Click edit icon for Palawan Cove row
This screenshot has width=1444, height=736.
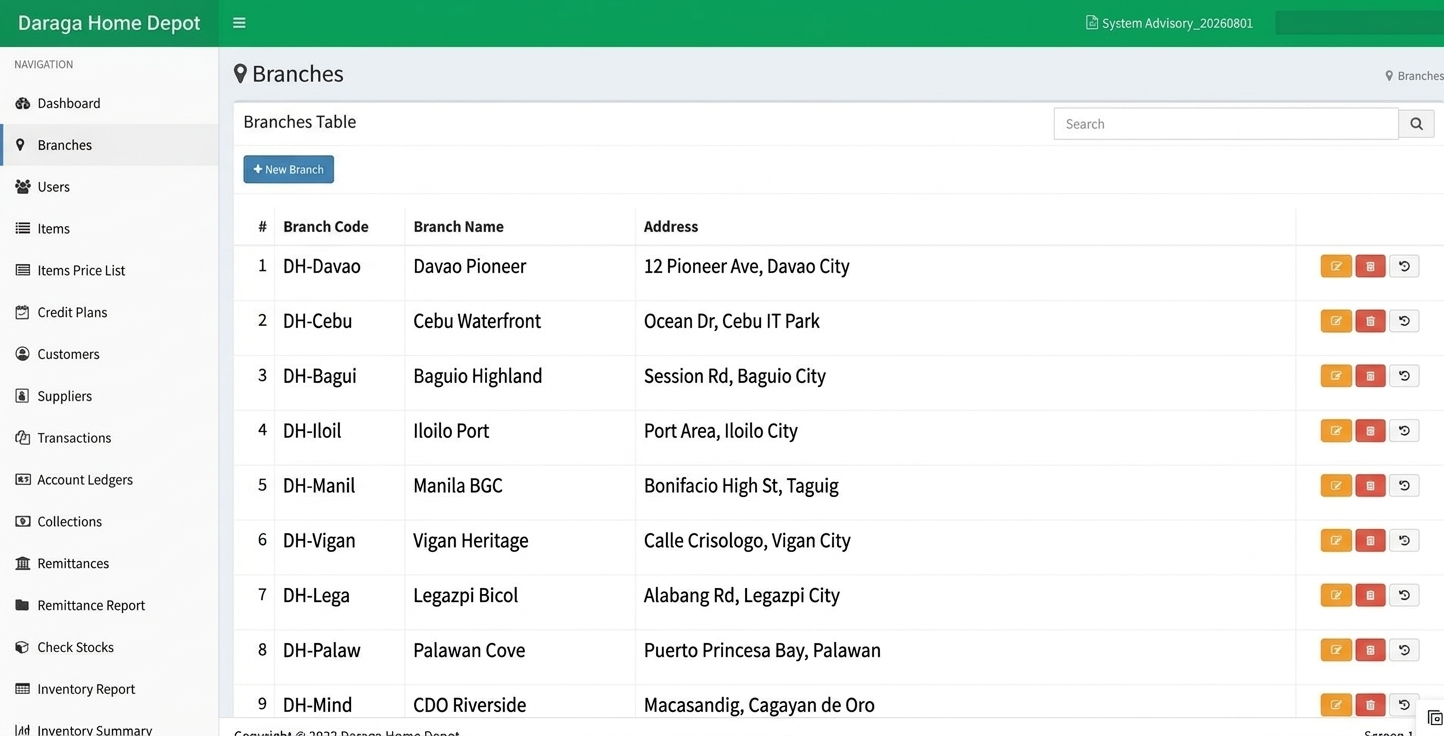coord(1336,650)
